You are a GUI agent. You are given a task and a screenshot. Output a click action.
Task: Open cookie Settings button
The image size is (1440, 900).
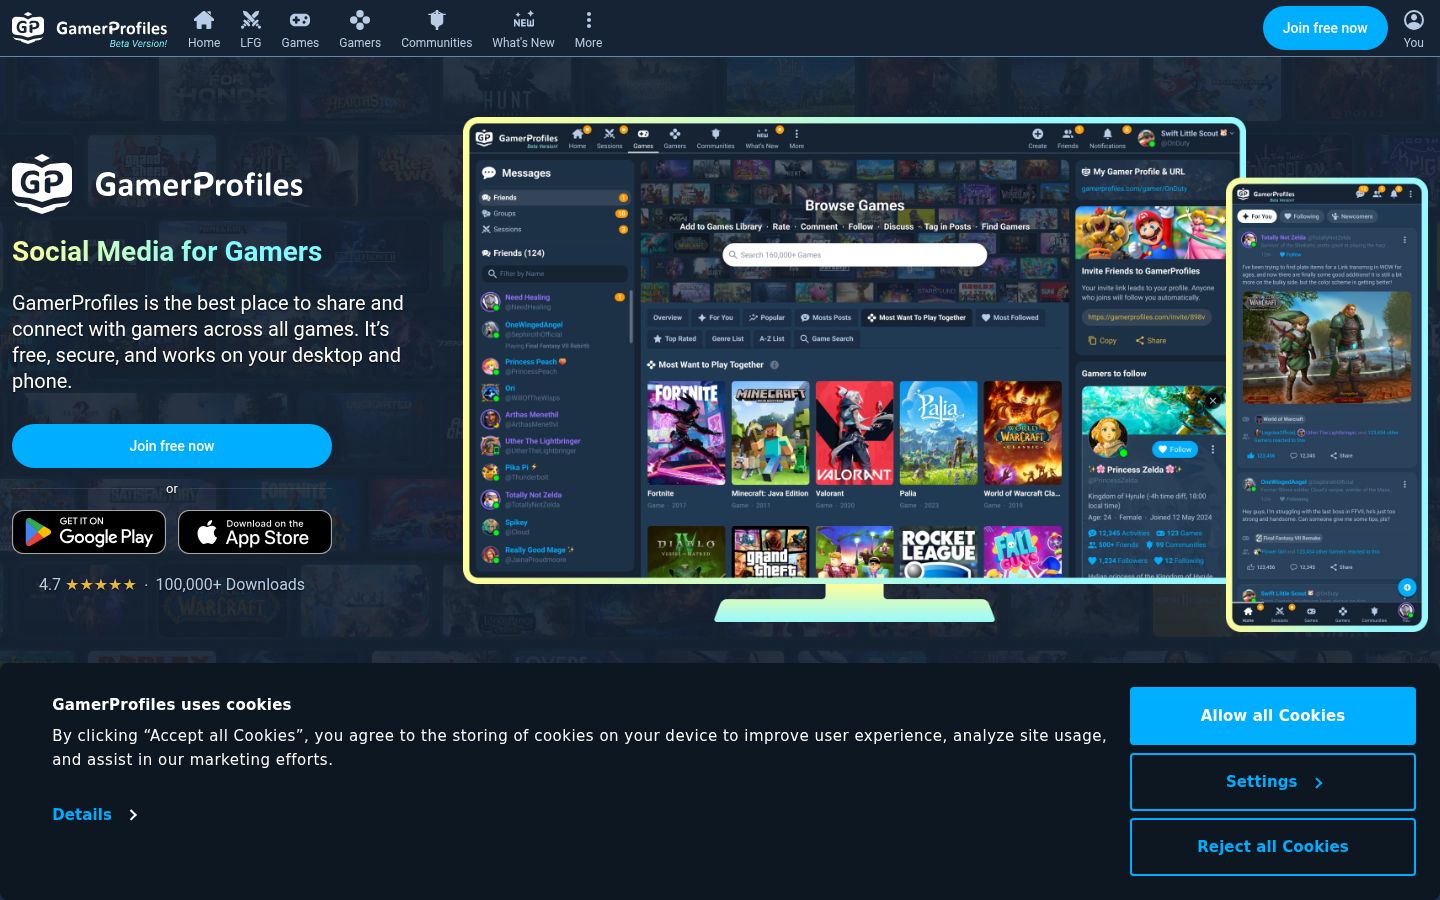click(x=1273, y=782)
